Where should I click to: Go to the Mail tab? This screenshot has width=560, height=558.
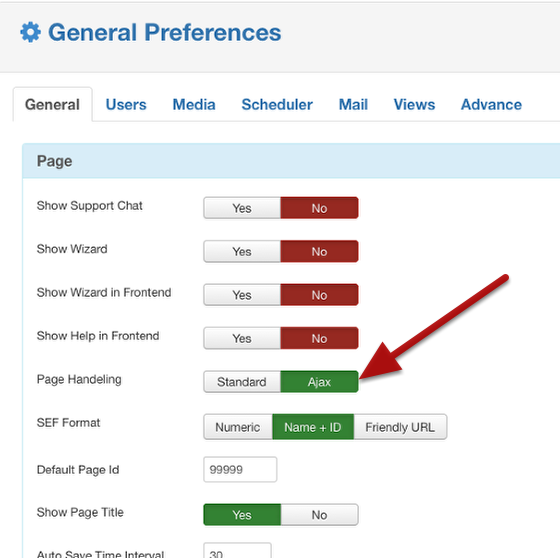[353, 105]
